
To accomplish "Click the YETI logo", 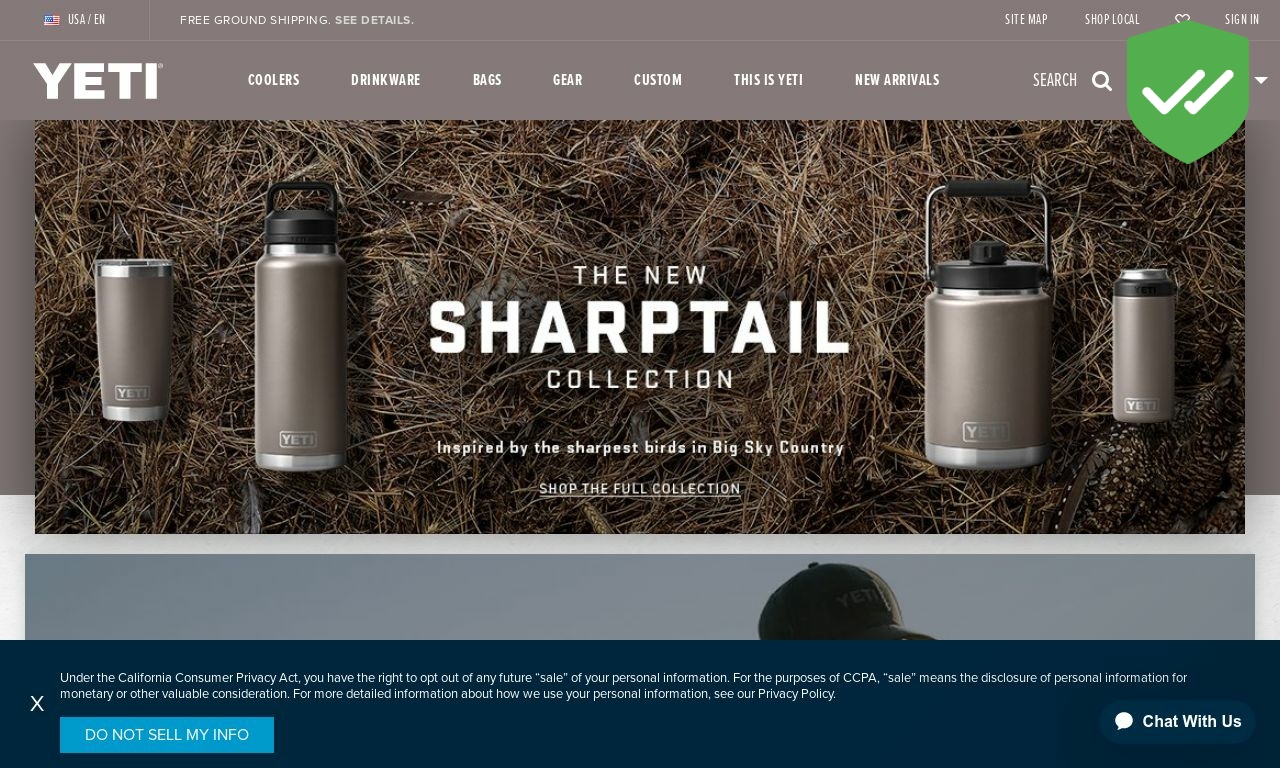I will click(98, 81).
